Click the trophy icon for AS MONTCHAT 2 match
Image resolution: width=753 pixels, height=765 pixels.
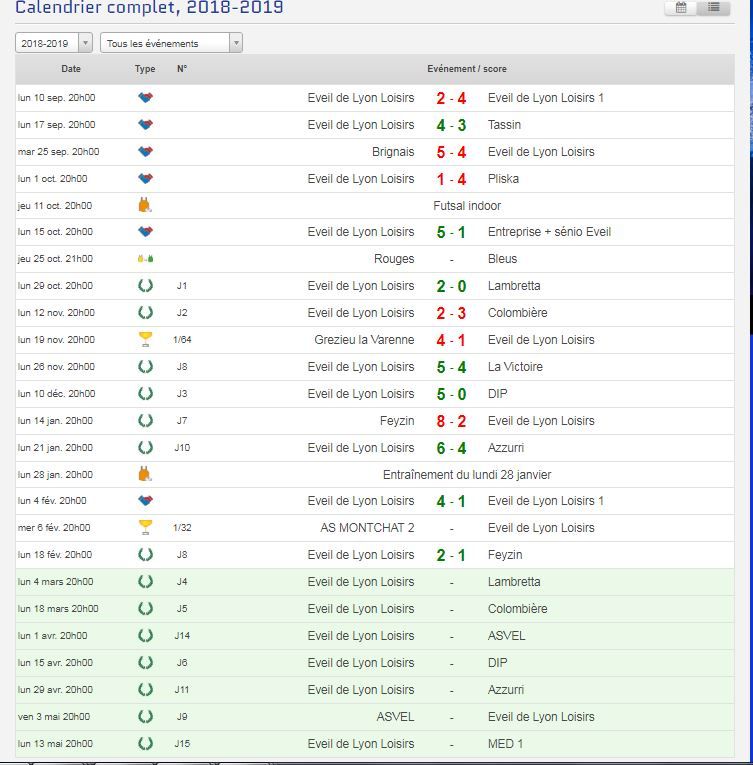(145, 528)
